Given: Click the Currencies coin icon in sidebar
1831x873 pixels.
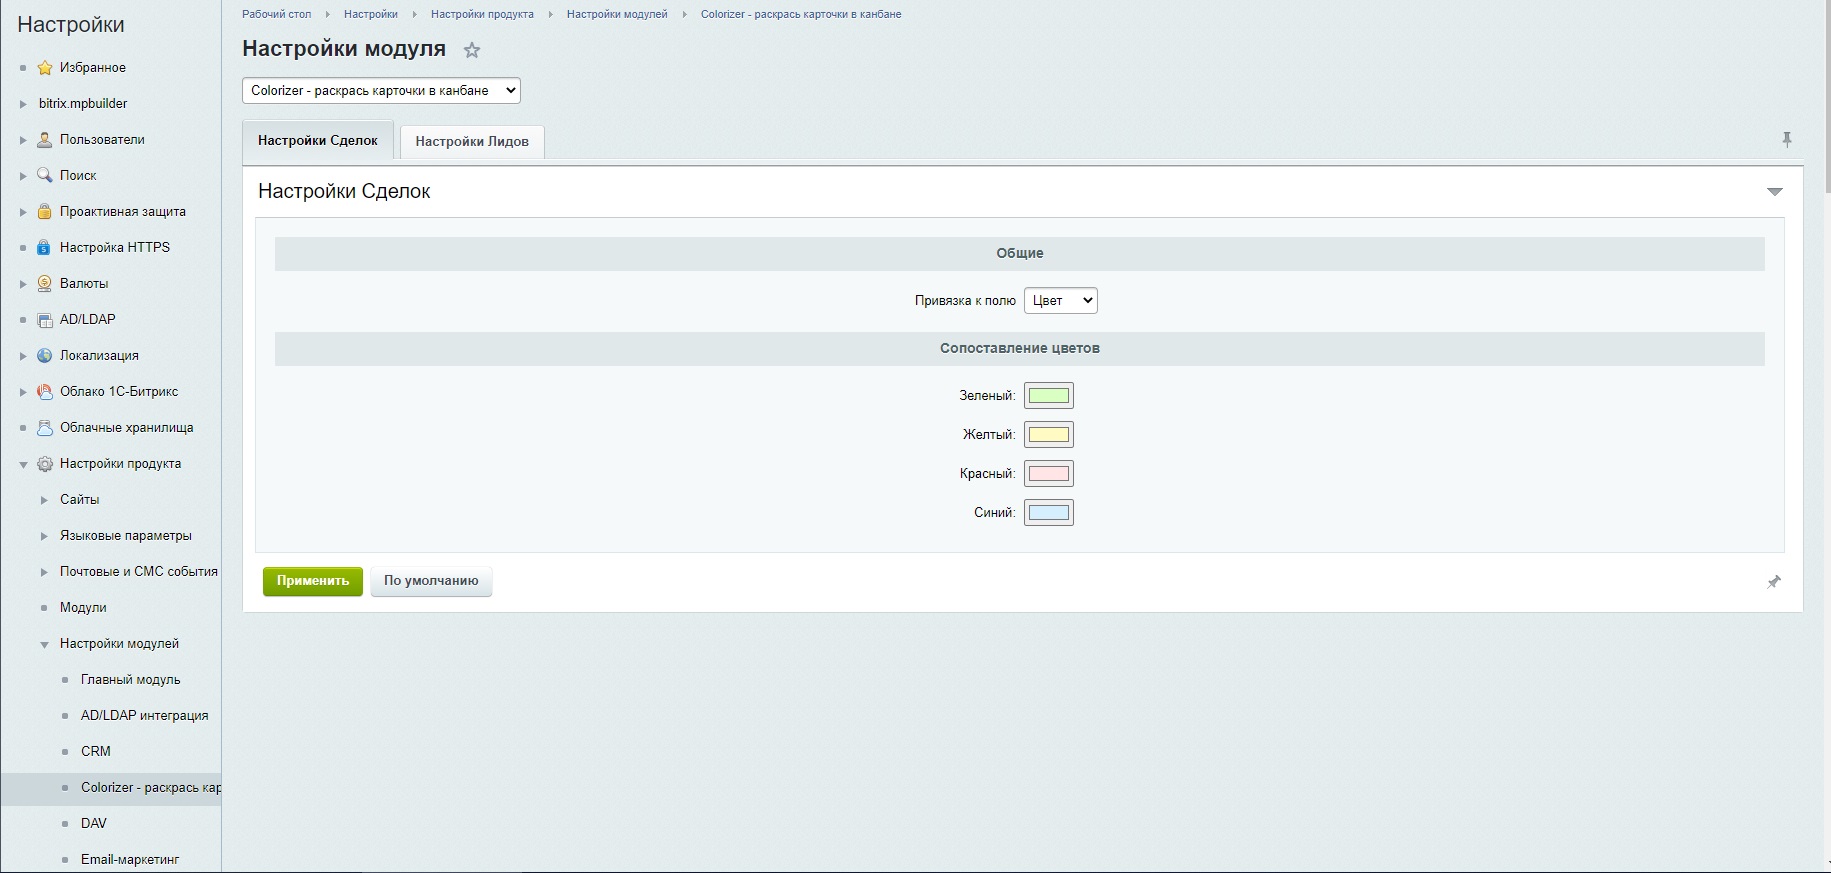Looking at the screenshot, I should click(45, 284).
